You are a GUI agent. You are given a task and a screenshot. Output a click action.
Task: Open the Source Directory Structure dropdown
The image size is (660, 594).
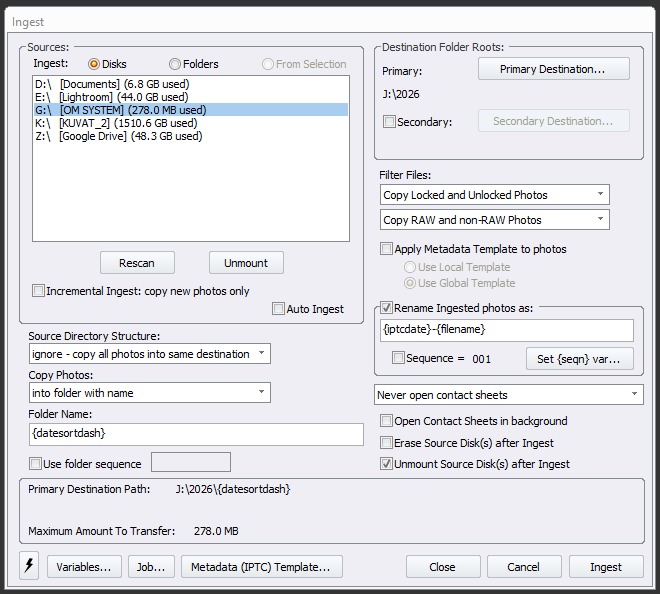pyautogui.click(x=149, y=354)
